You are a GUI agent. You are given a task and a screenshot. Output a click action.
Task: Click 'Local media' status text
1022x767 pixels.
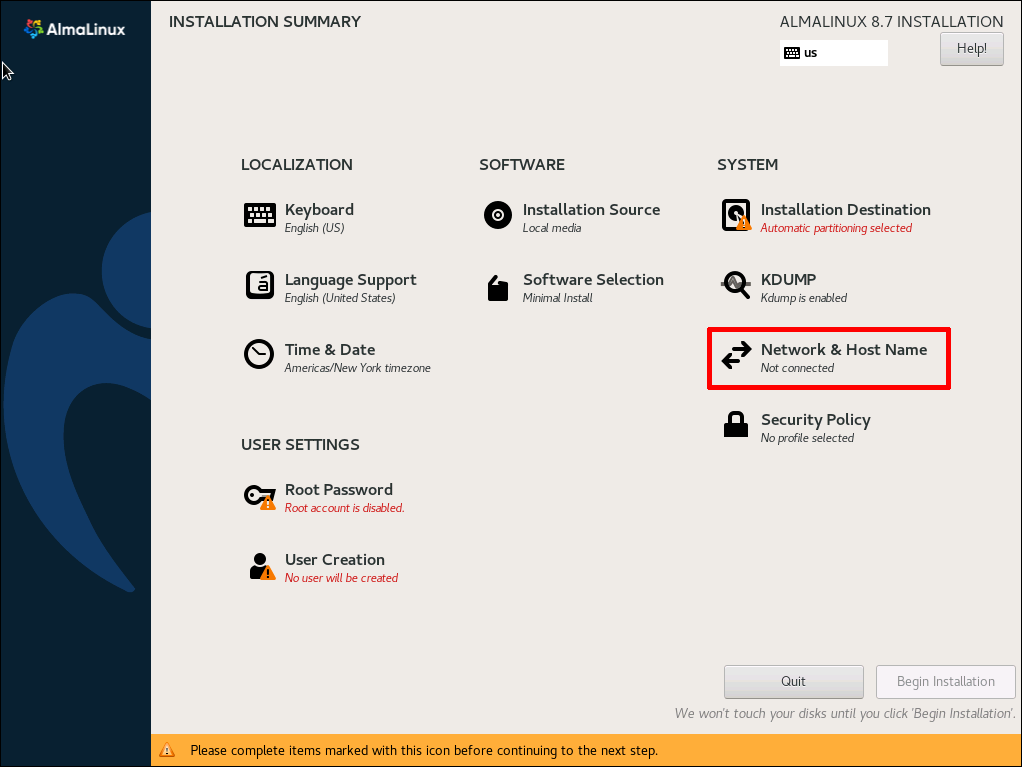click(x=551, y=228)
